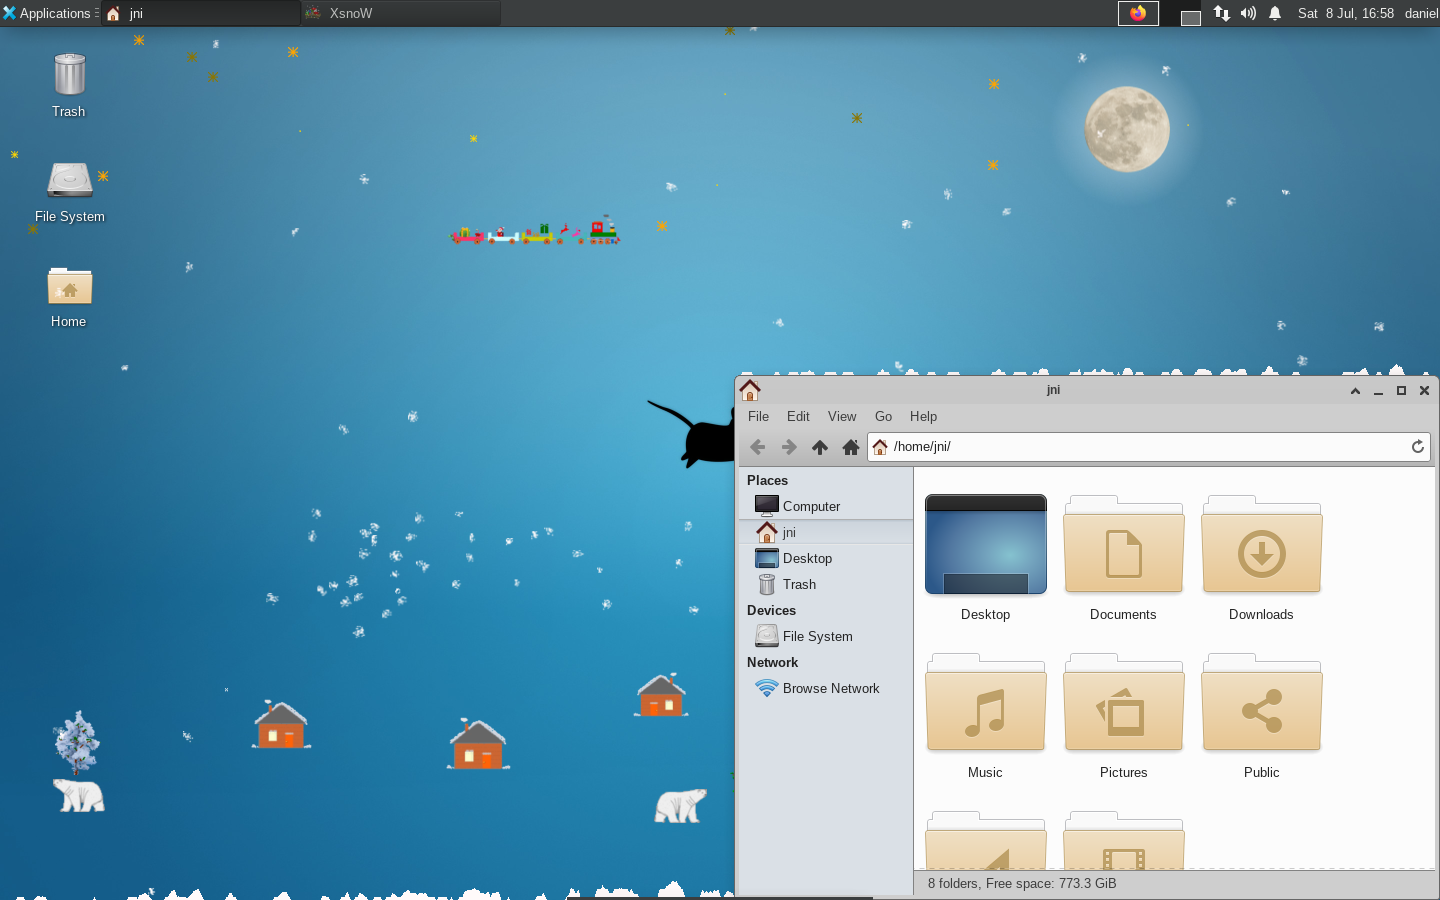The height and width of the screenshot is (900, 1440).
Task: Open the Go menu
Action: [x=883, y=416]
